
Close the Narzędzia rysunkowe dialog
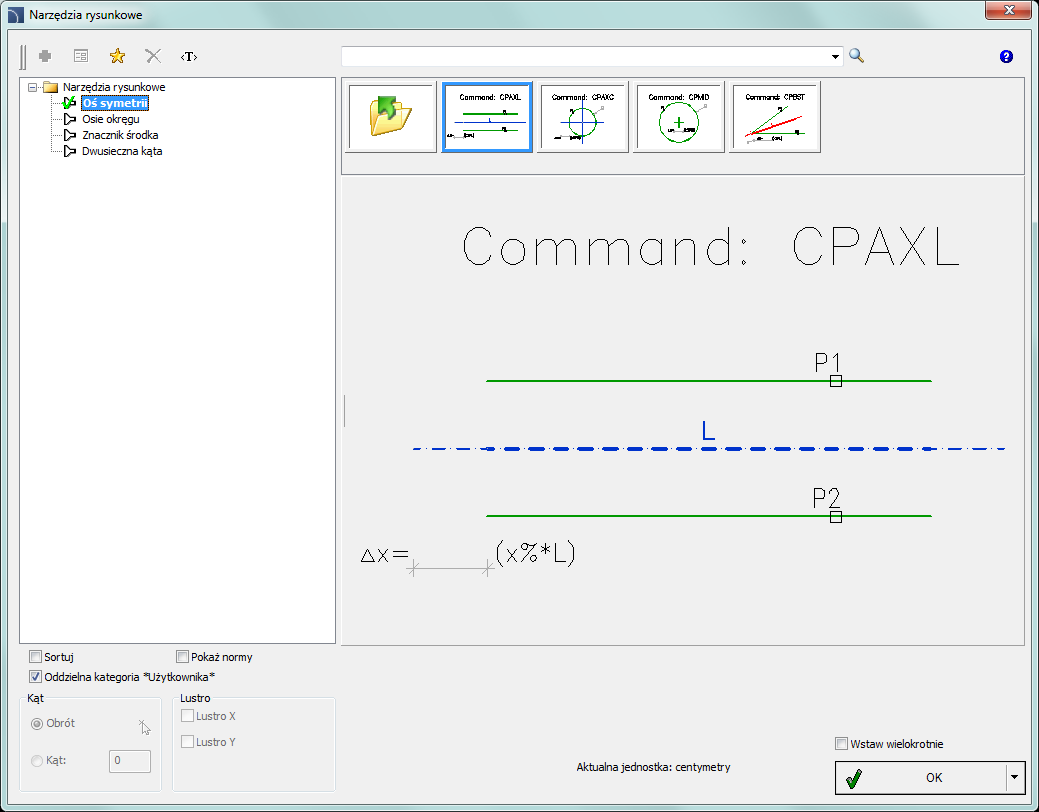[x=1009, y=10]
